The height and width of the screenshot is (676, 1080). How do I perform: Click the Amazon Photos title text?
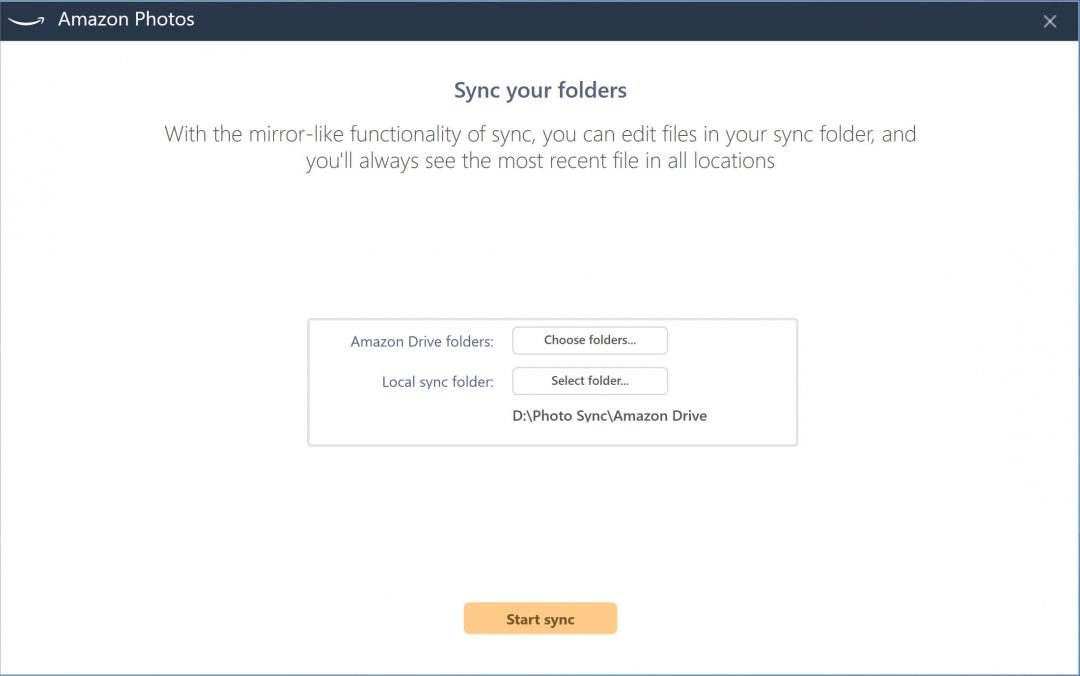[126, 20]
